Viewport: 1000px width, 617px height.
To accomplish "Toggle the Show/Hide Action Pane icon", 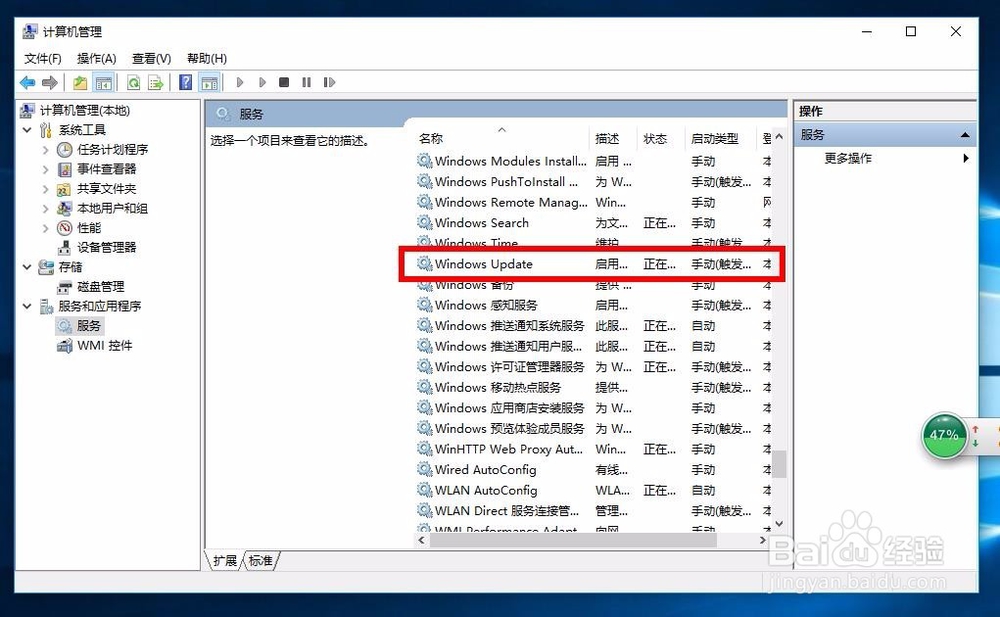I will coord(209,82).
